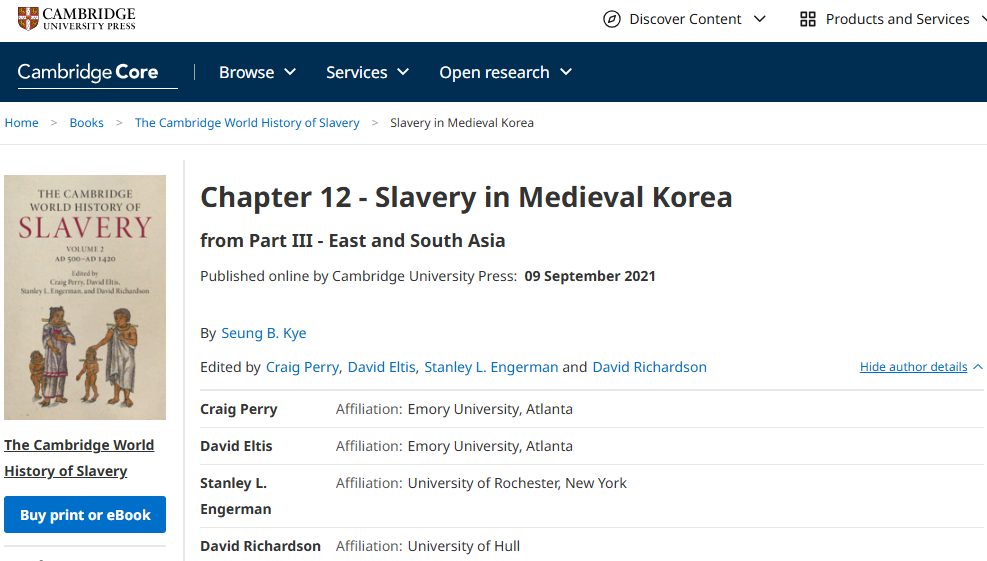
Task: Click the publication date 09 September 2021
Action: point(590,276)
